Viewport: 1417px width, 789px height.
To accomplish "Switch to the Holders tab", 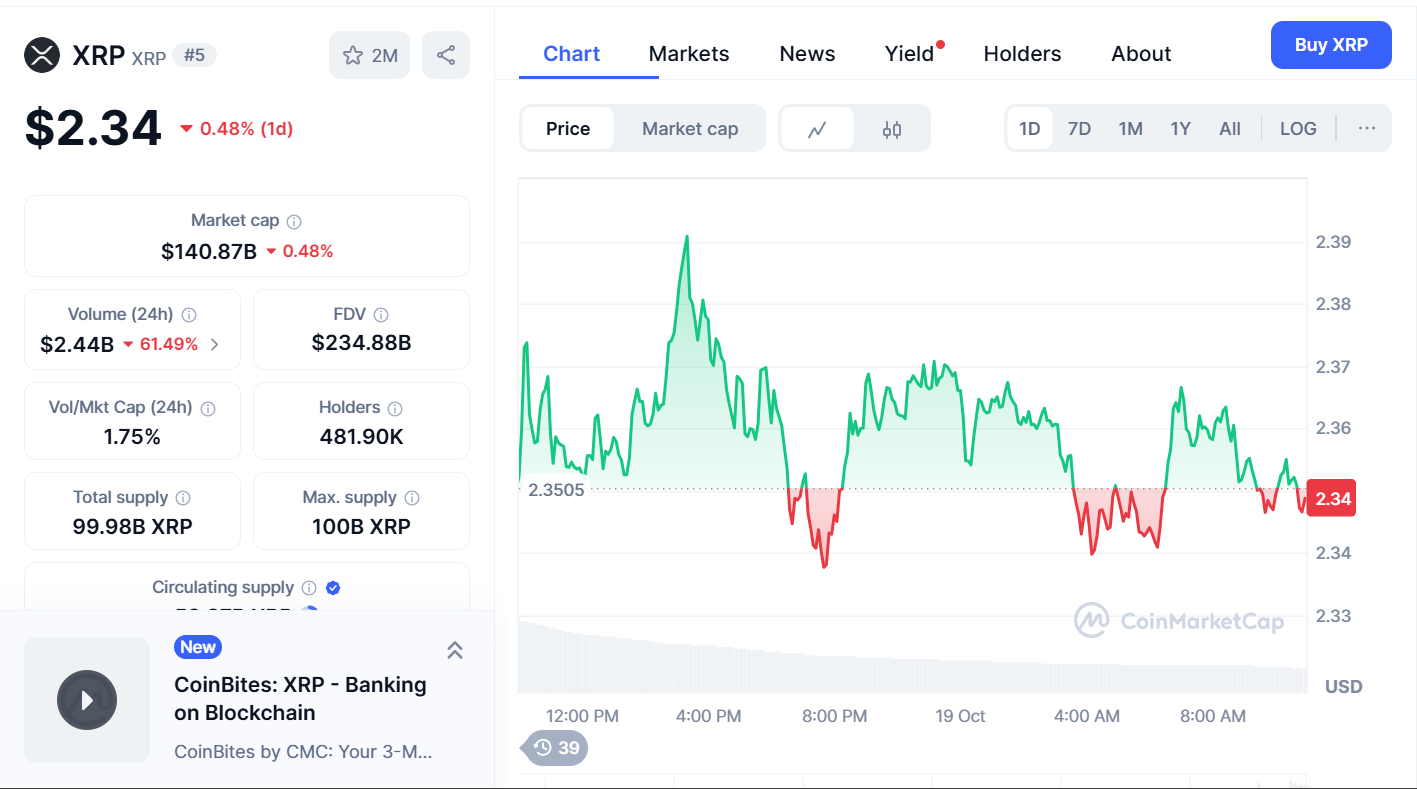I will [x=1022, y=54].
